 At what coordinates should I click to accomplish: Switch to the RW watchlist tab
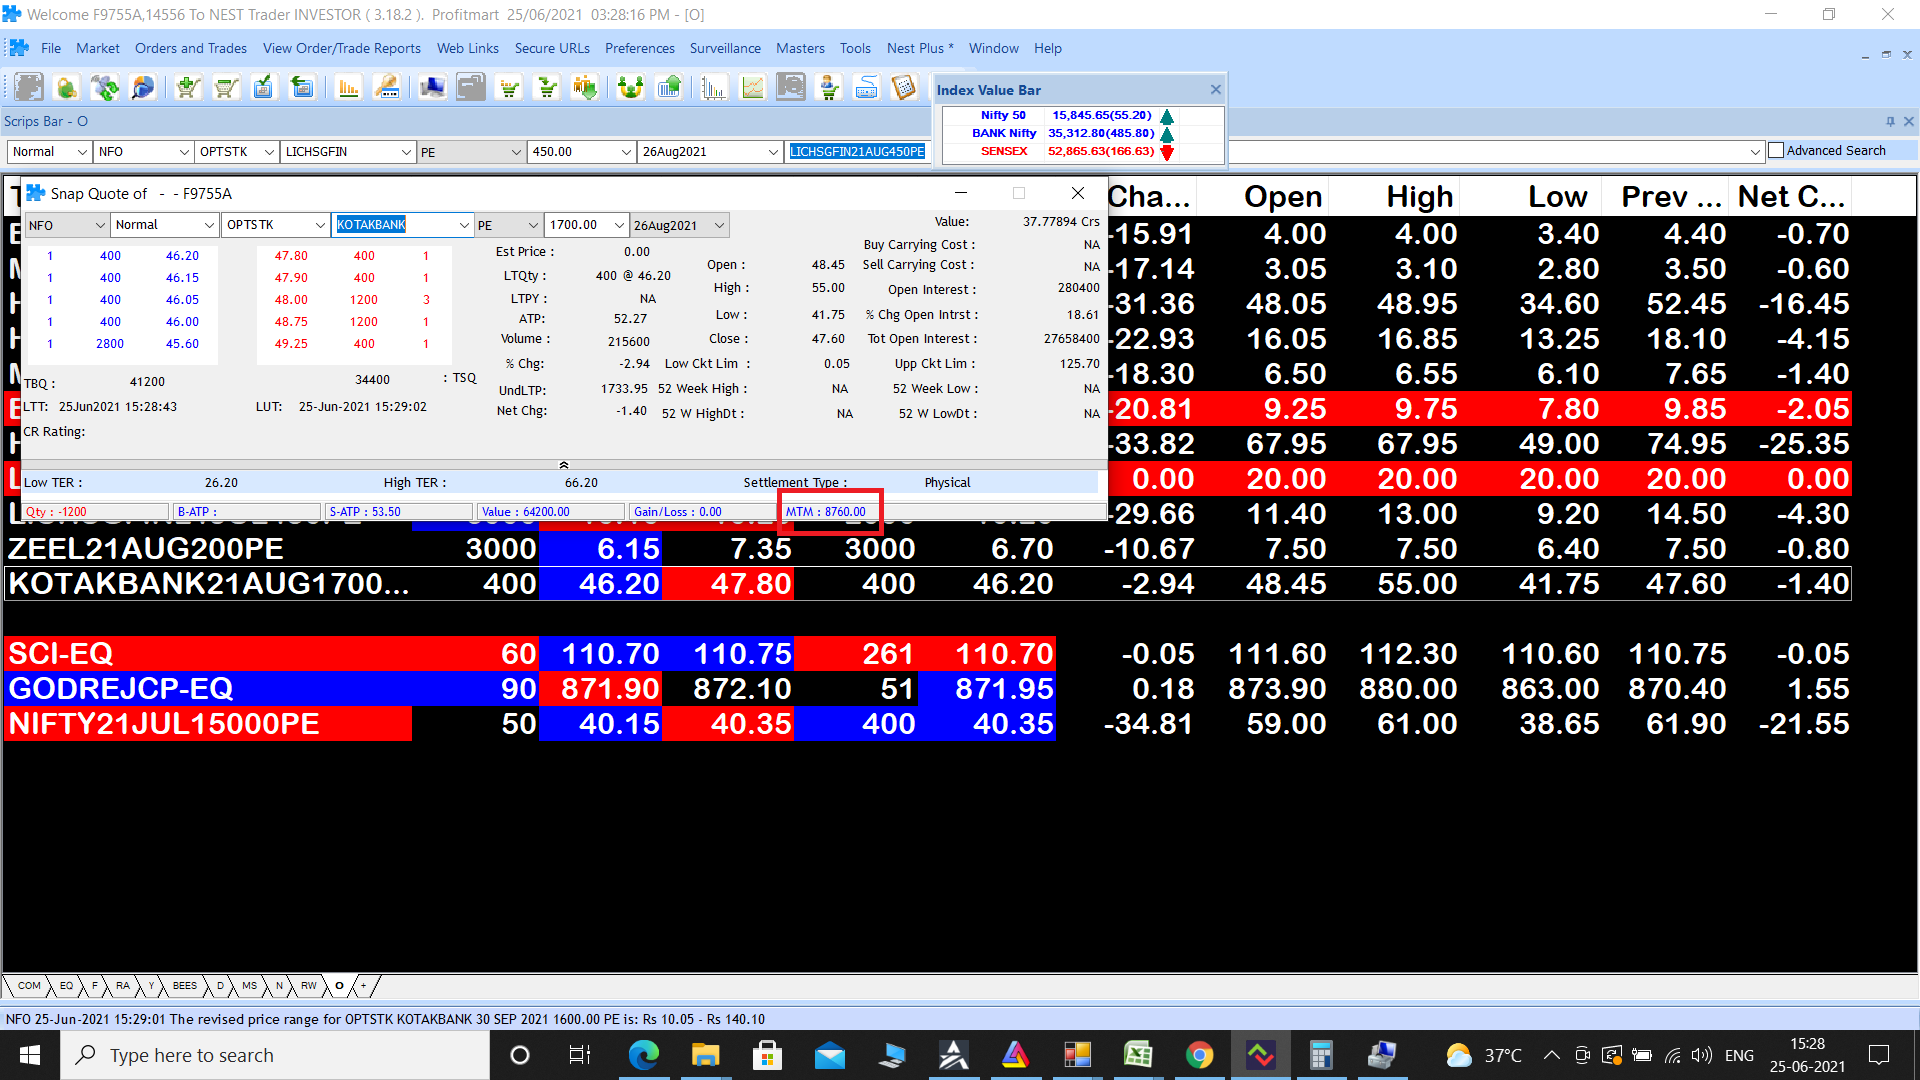(309, 986)
